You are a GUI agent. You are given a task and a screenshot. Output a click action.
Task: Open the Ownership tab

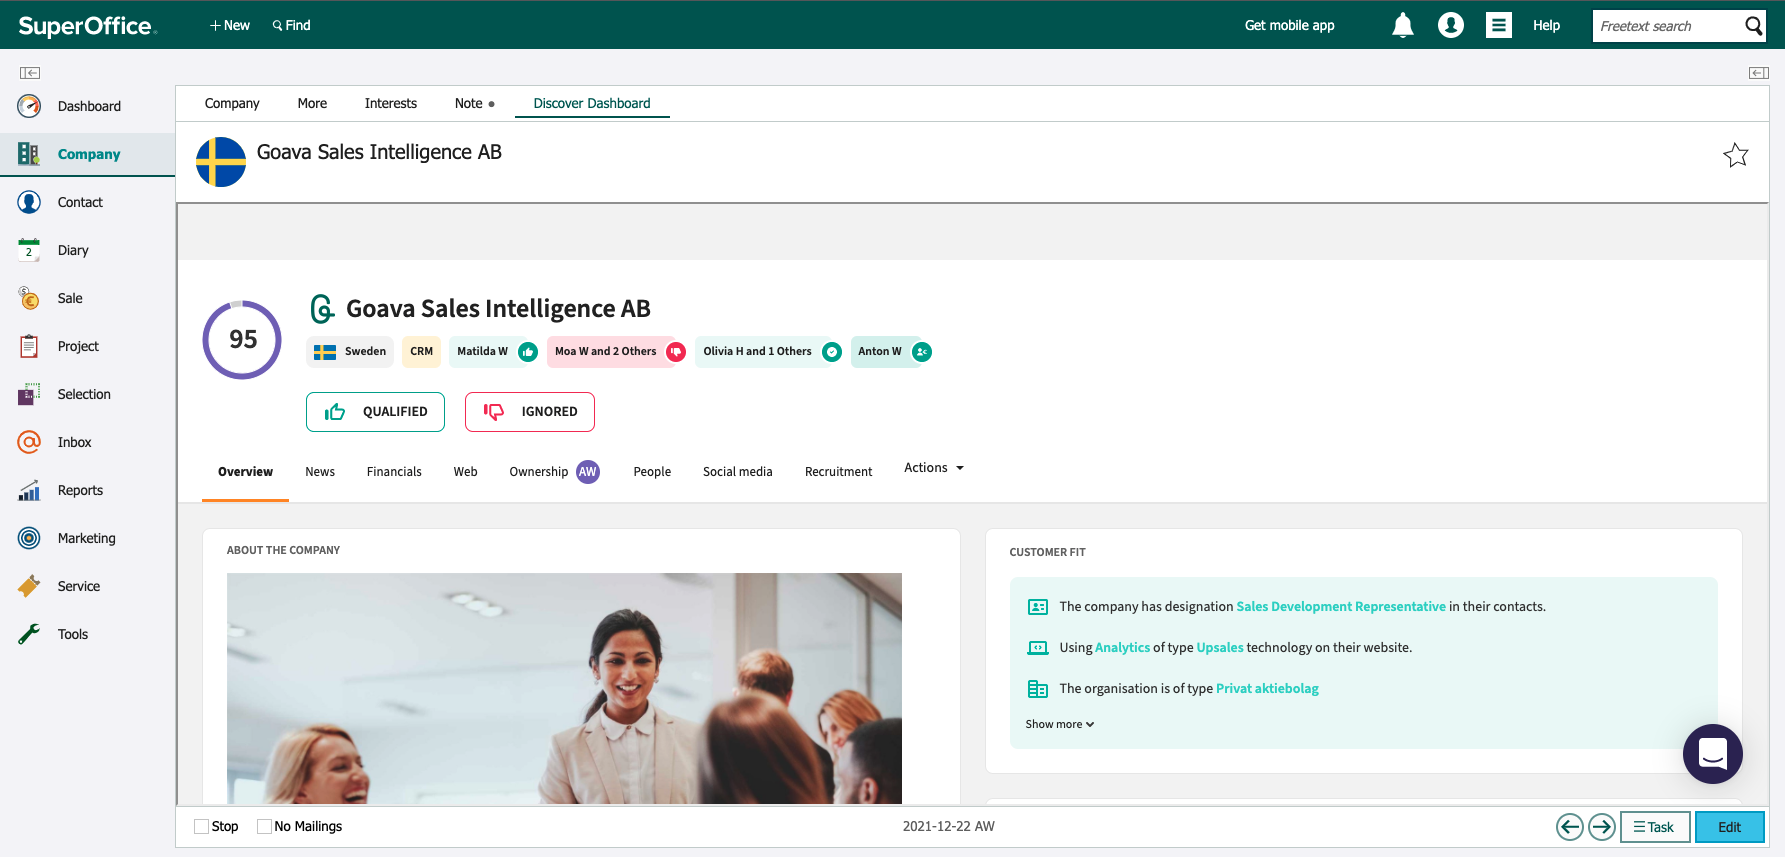click(x=539, y=472)
